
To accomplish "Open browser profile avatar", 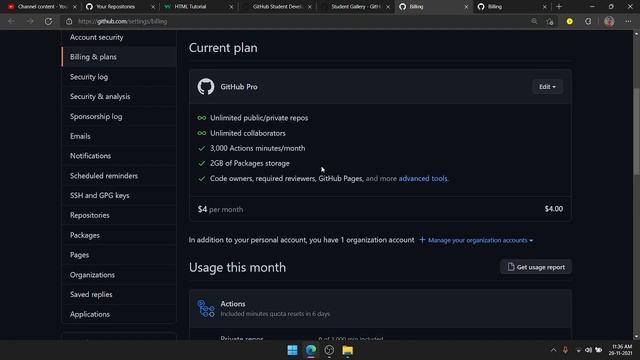I will coord(609,21).
